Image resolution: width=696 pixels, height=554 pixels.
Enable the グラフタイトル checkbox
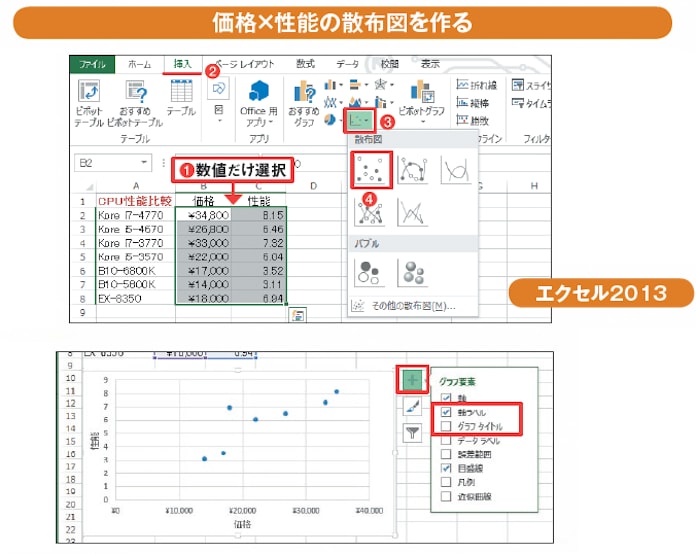click(x=446, y=426)
